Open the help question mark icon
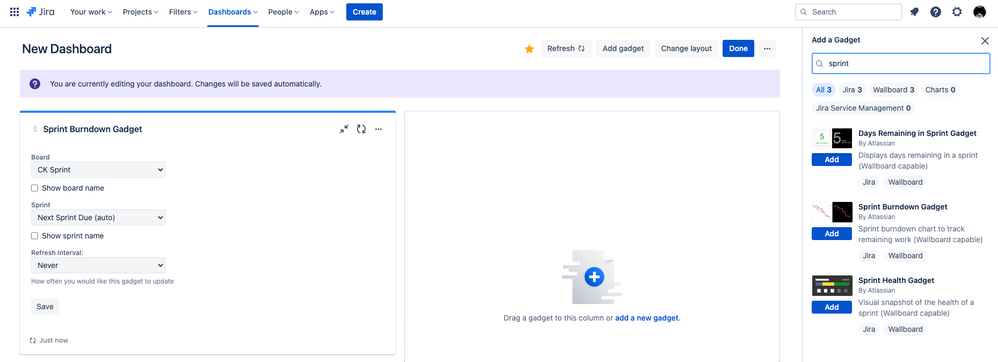This screenshot has height=362, width=998. (x=935, y=12)
